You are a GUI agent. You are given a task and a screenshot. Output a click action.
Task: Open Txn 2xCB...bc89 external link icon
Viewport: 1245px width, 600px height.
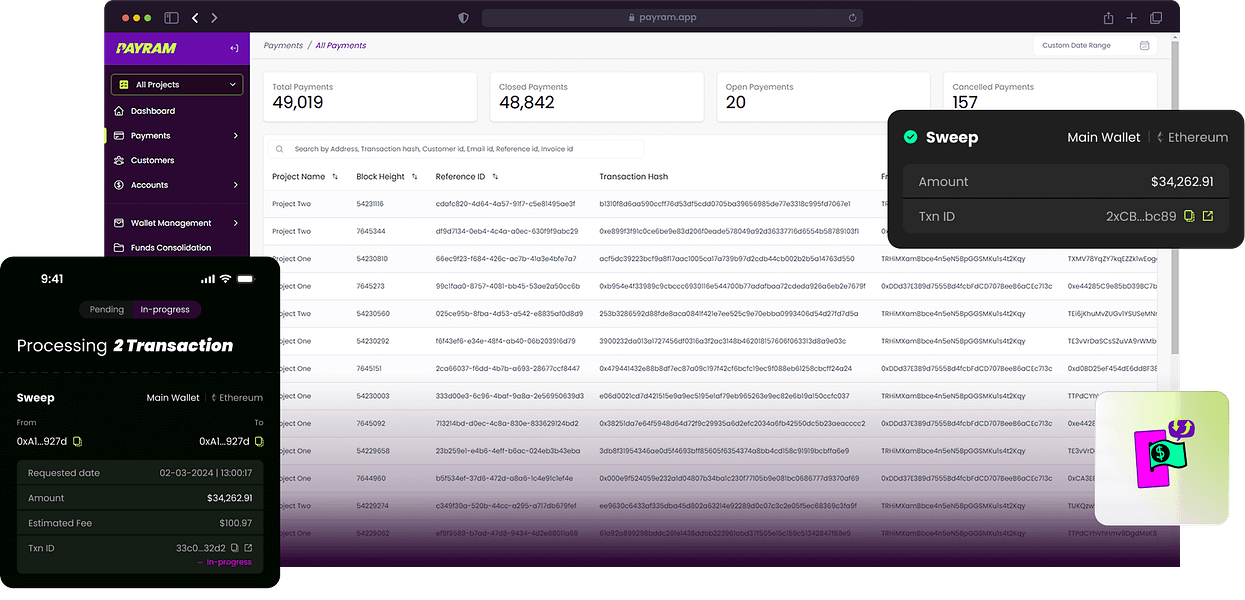tap(1208, 216)
